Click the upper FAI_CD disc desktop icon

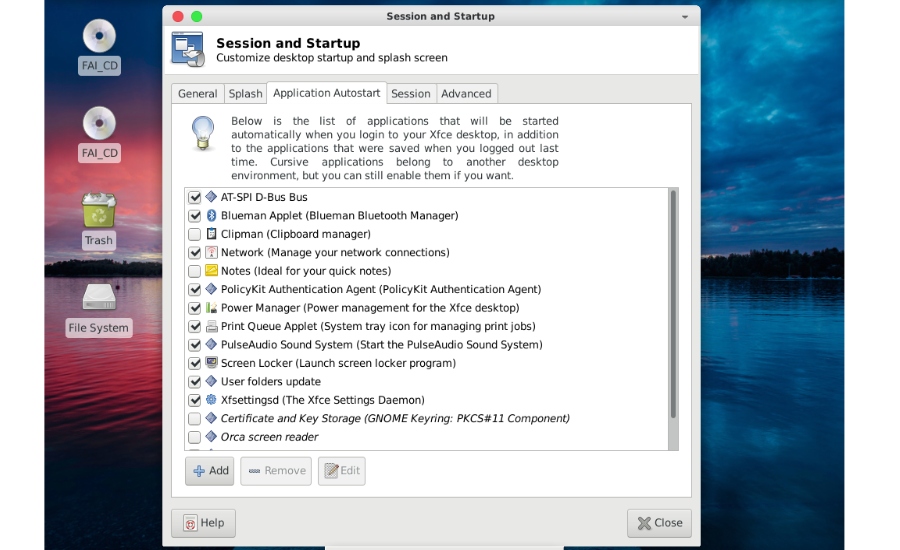99,36
